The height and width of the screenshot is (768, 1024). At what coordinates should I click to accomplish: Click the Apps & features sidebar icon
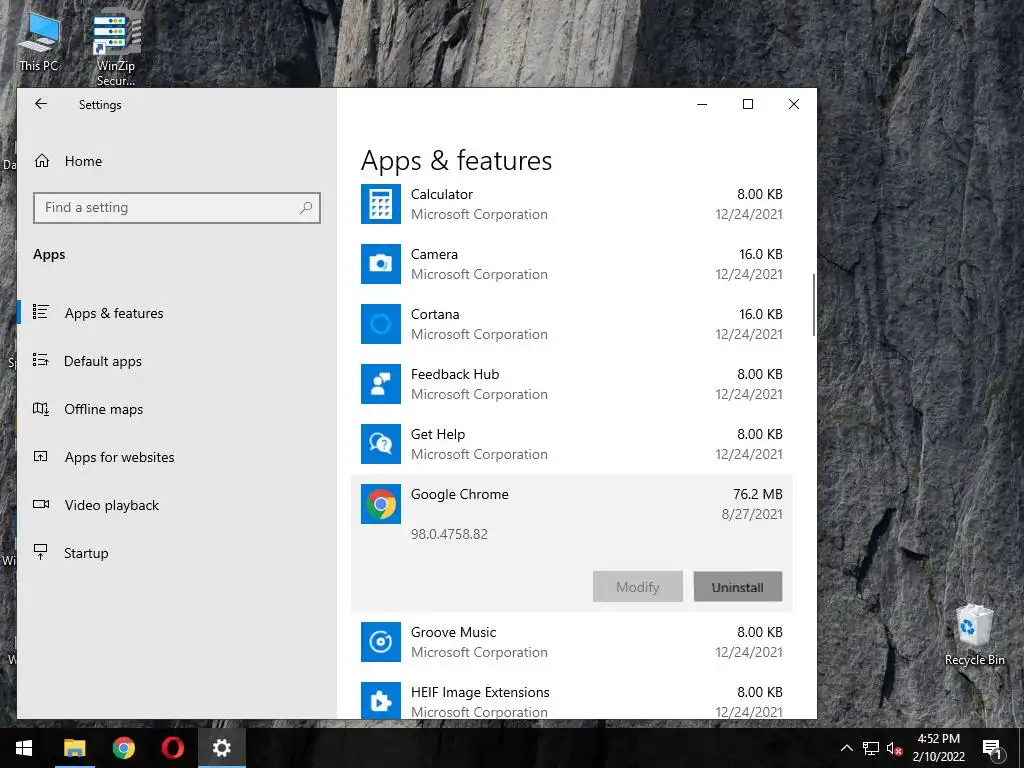[40, 312]
